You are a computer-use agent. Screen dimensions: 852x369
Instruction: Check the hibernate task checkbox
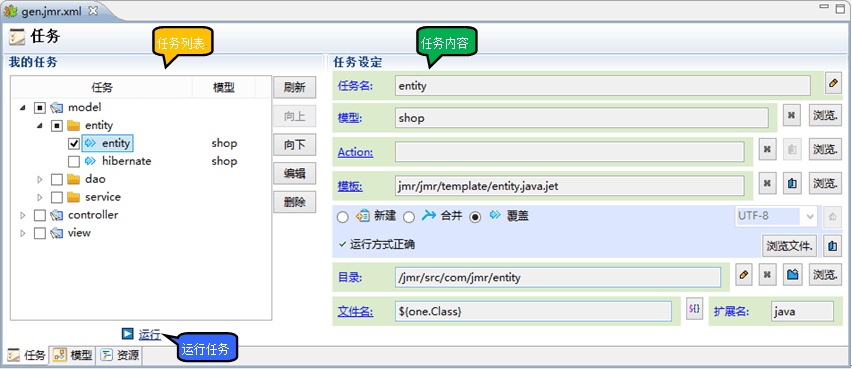click(x=74, y=161)
